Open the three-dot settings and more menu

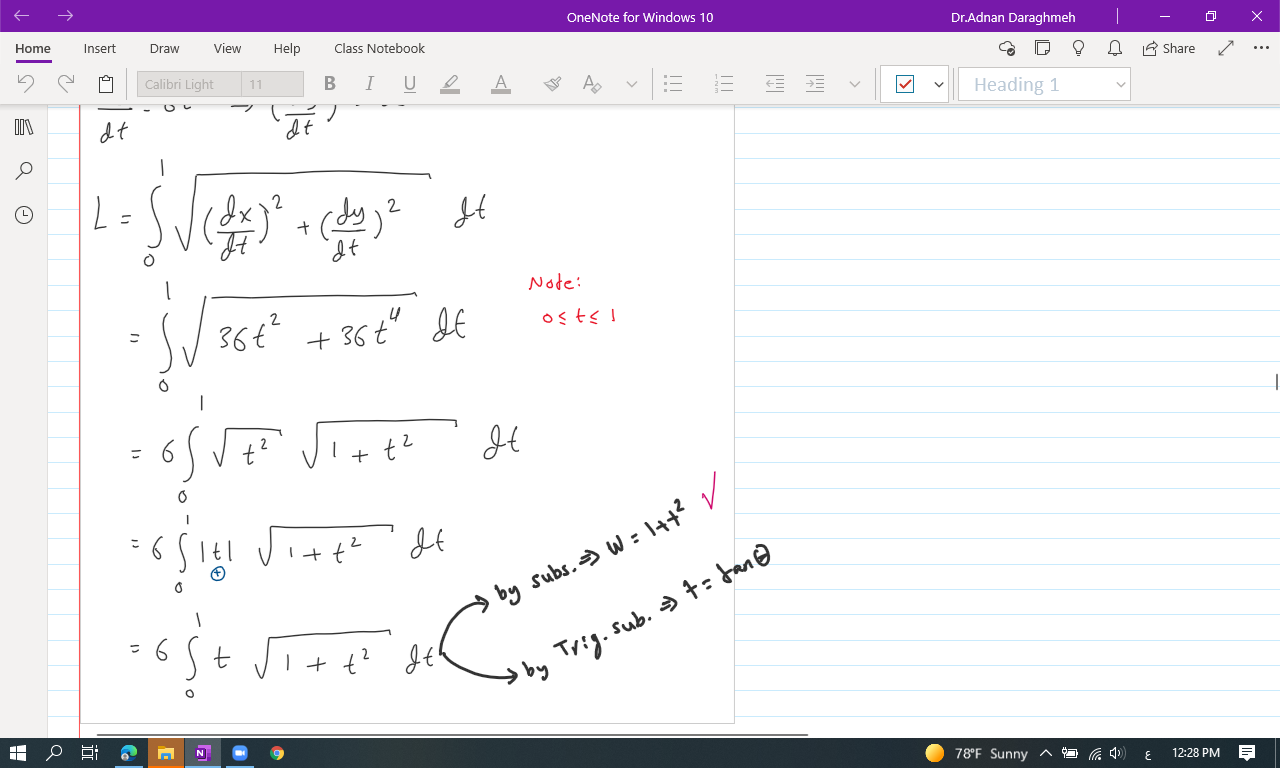(x=1261, y=48)
